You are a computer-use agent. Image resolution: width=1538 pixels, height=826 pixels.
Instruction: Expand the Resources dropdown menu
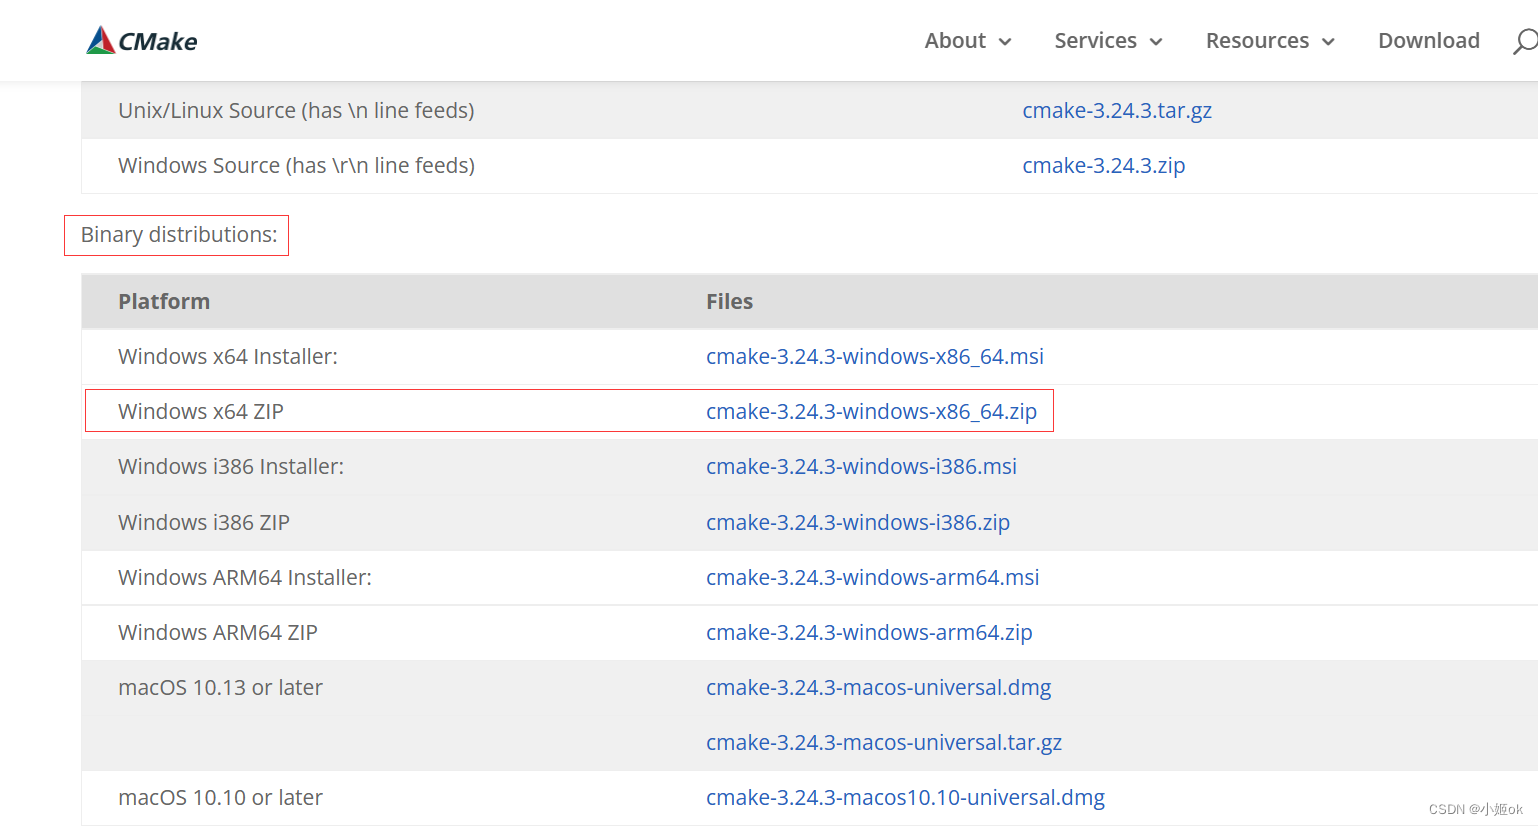[1268, 41]
